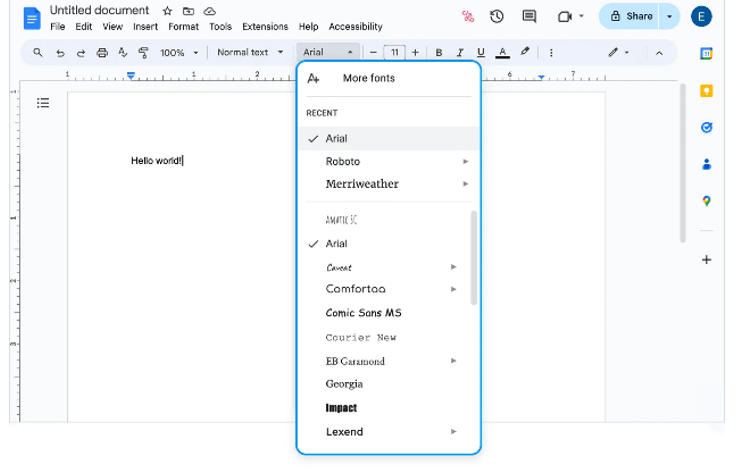738x469 pixels.
Task: Start a video call with camera icon
Action: (564, 17)
